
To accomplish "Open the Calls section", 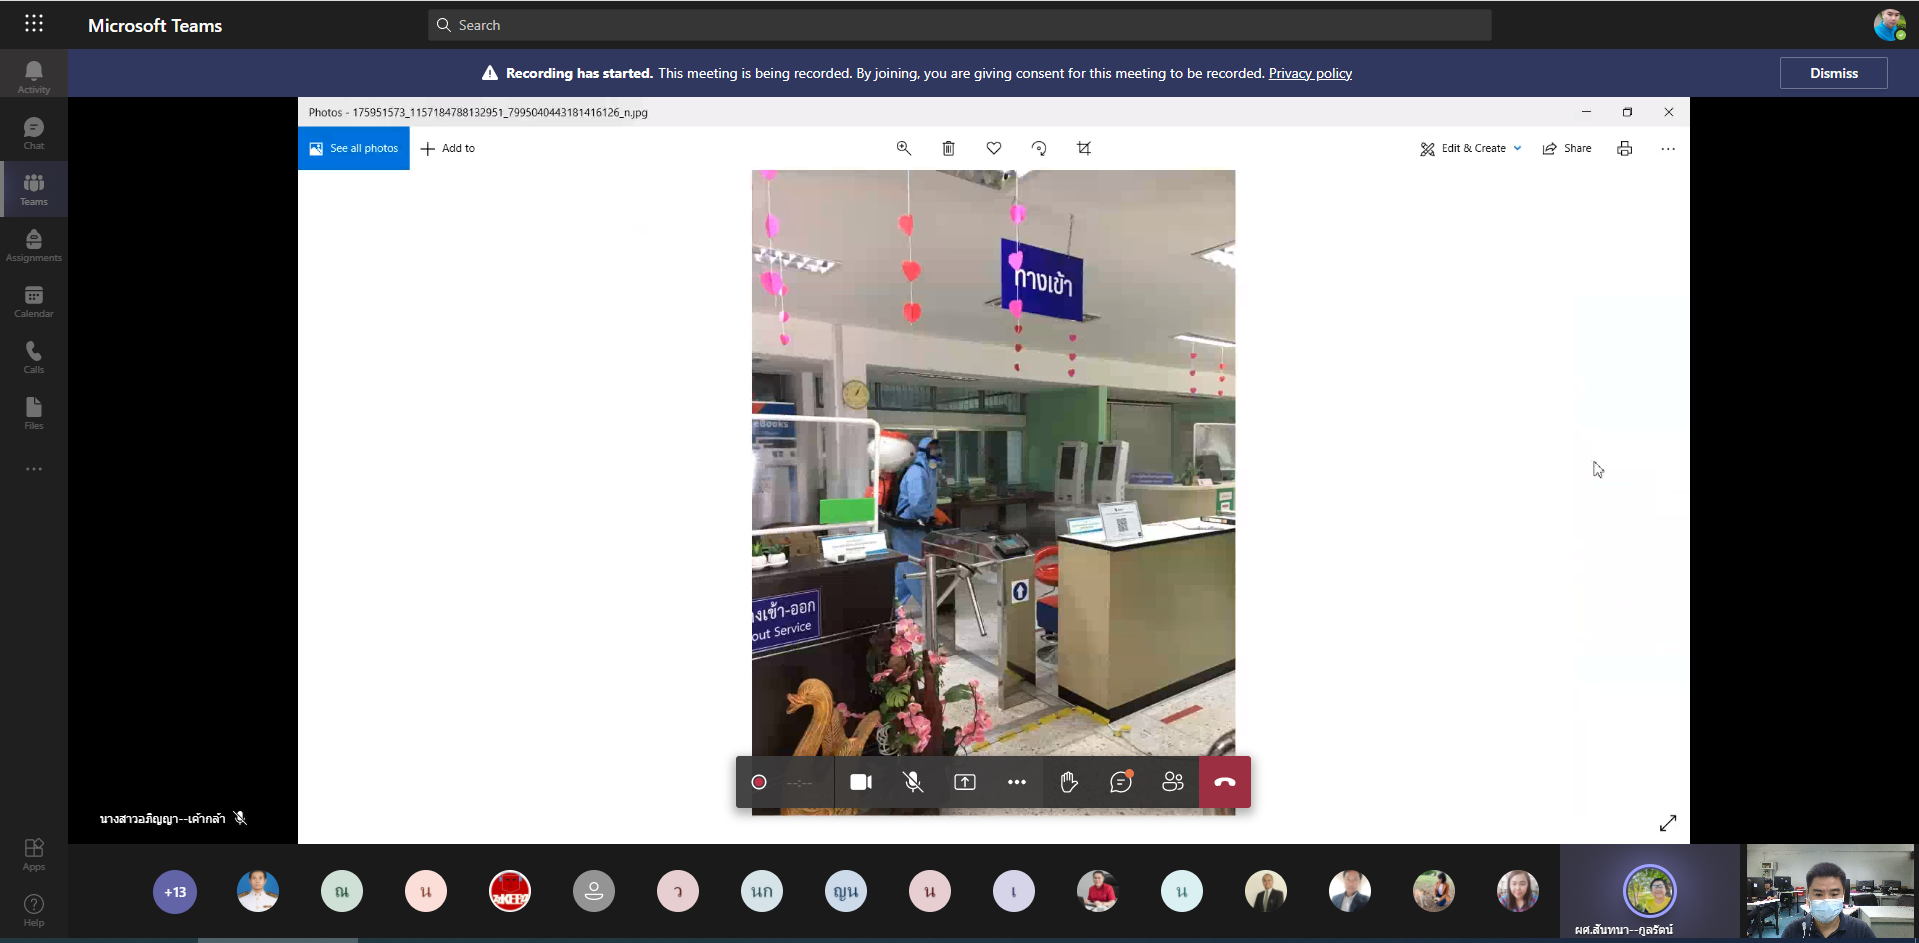I will pyautogui.click(x=33, y=356).
